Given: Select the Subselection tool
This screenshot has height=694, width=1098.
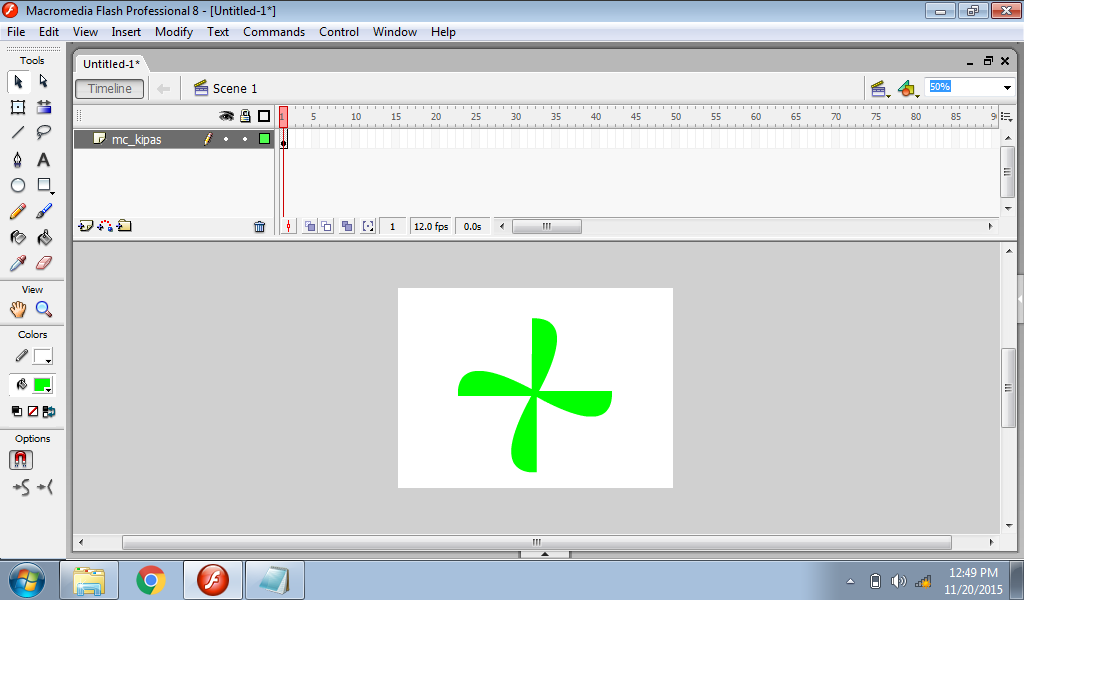Looking at the screenshot, I should 43,82.
